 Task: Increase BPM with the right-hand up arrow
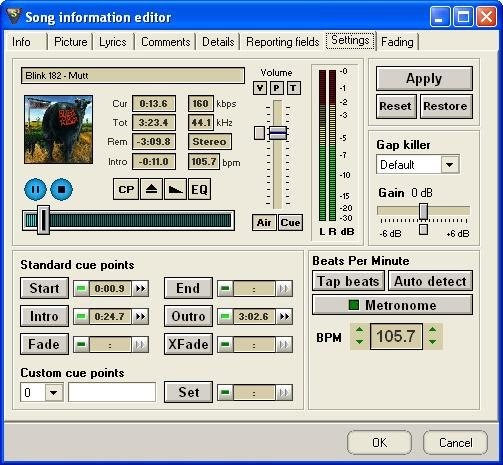[432, 330]
